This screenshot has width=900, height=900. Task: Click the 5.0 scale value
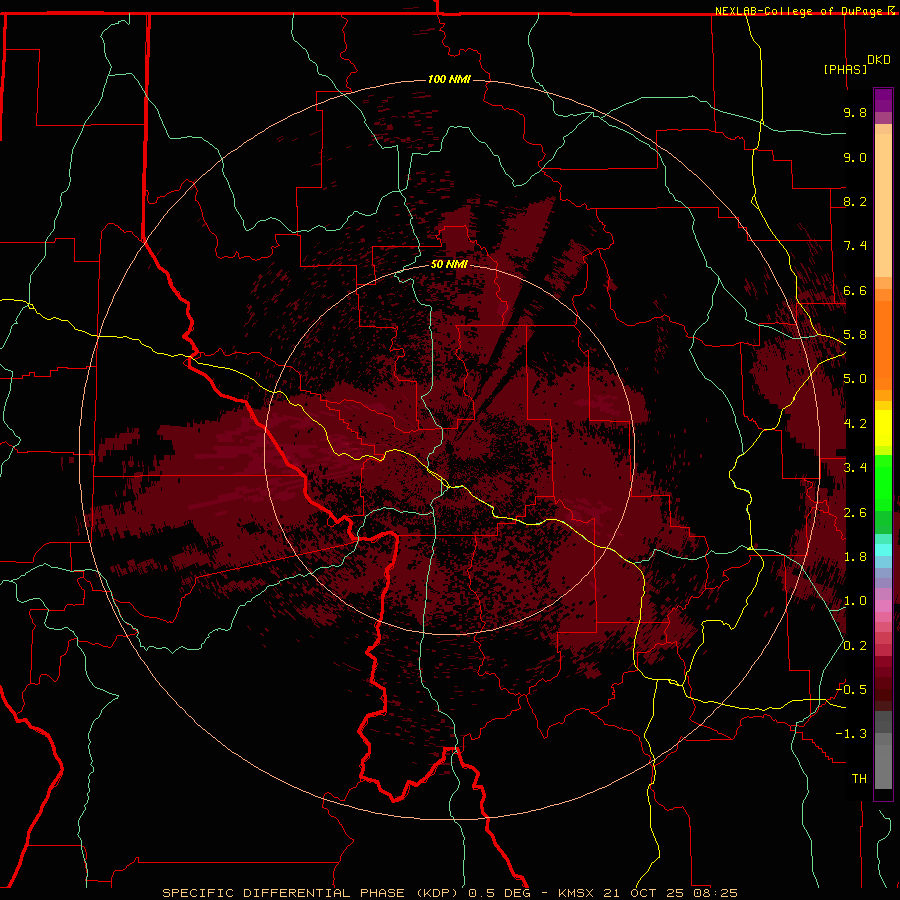pyautogui.click(x=855, y=379)
